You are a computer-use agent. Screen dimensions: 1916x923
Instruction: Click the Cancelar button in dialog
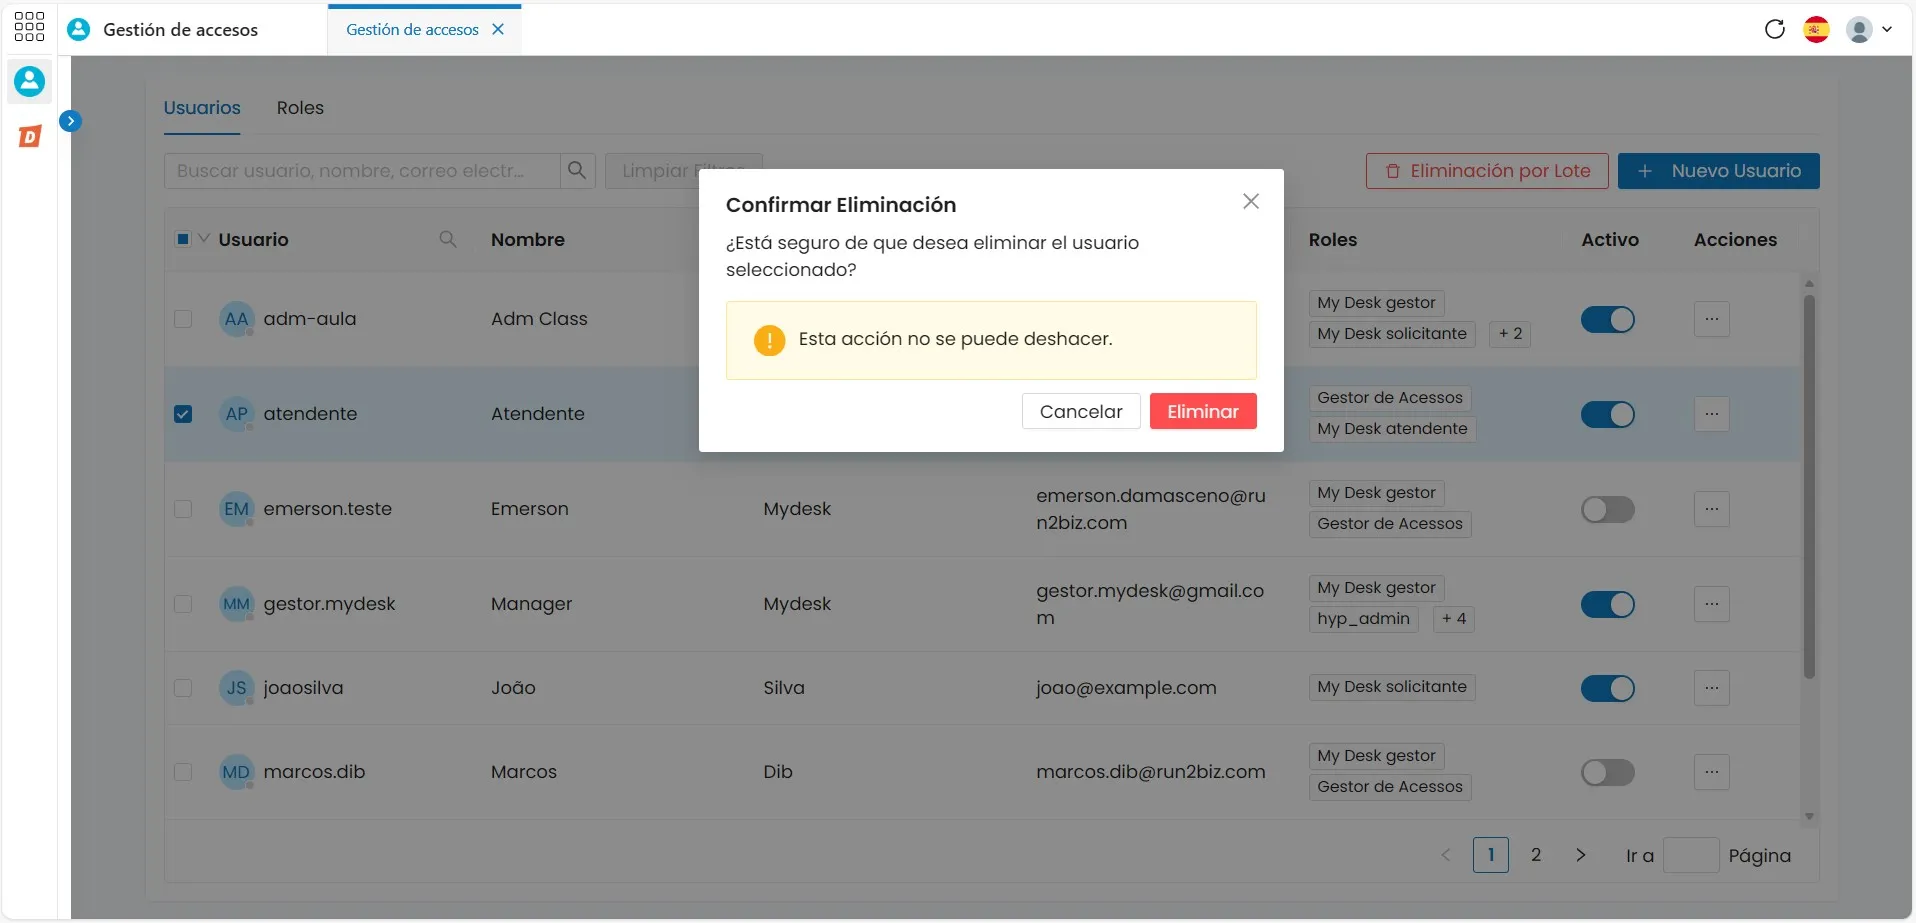coord(1081,411)
